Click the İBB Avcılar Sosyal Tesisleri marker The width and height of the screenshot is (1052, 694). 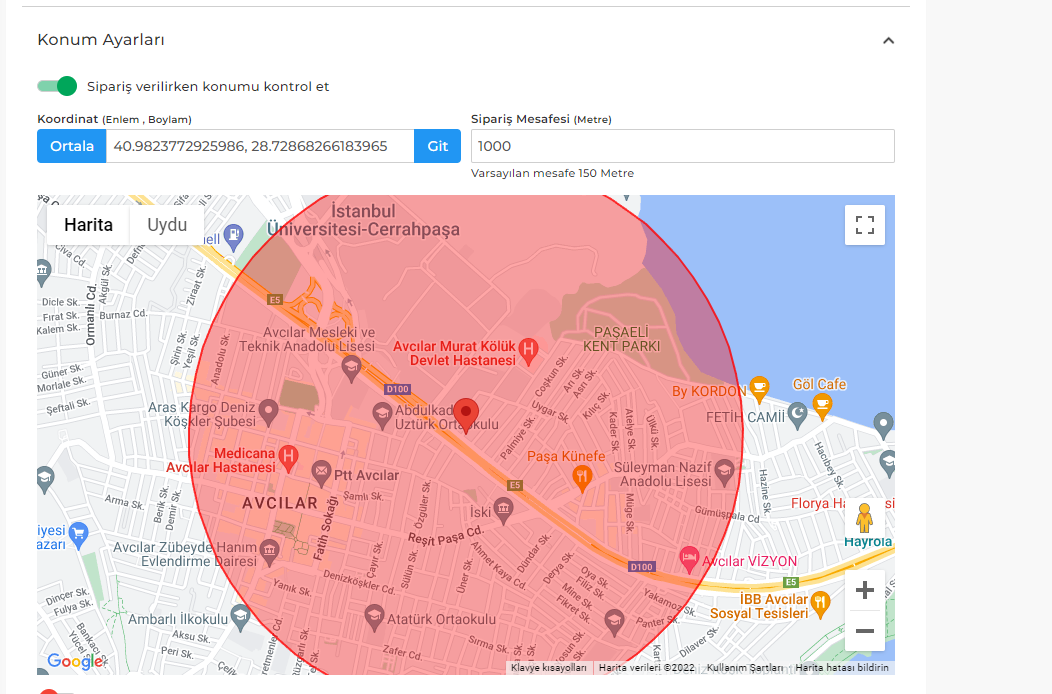pyautogui.click(x=820, y=604)
